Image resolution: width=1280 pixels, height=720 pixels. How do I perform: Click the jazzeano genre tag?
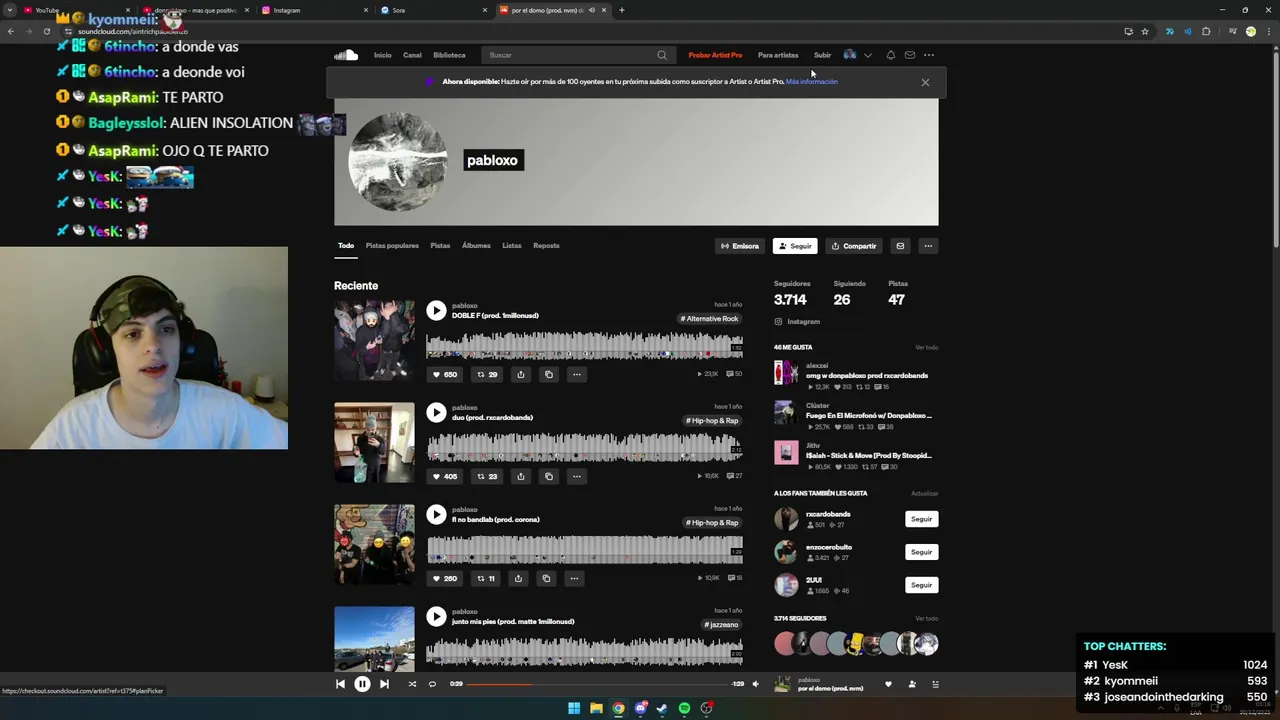point(722,625)
